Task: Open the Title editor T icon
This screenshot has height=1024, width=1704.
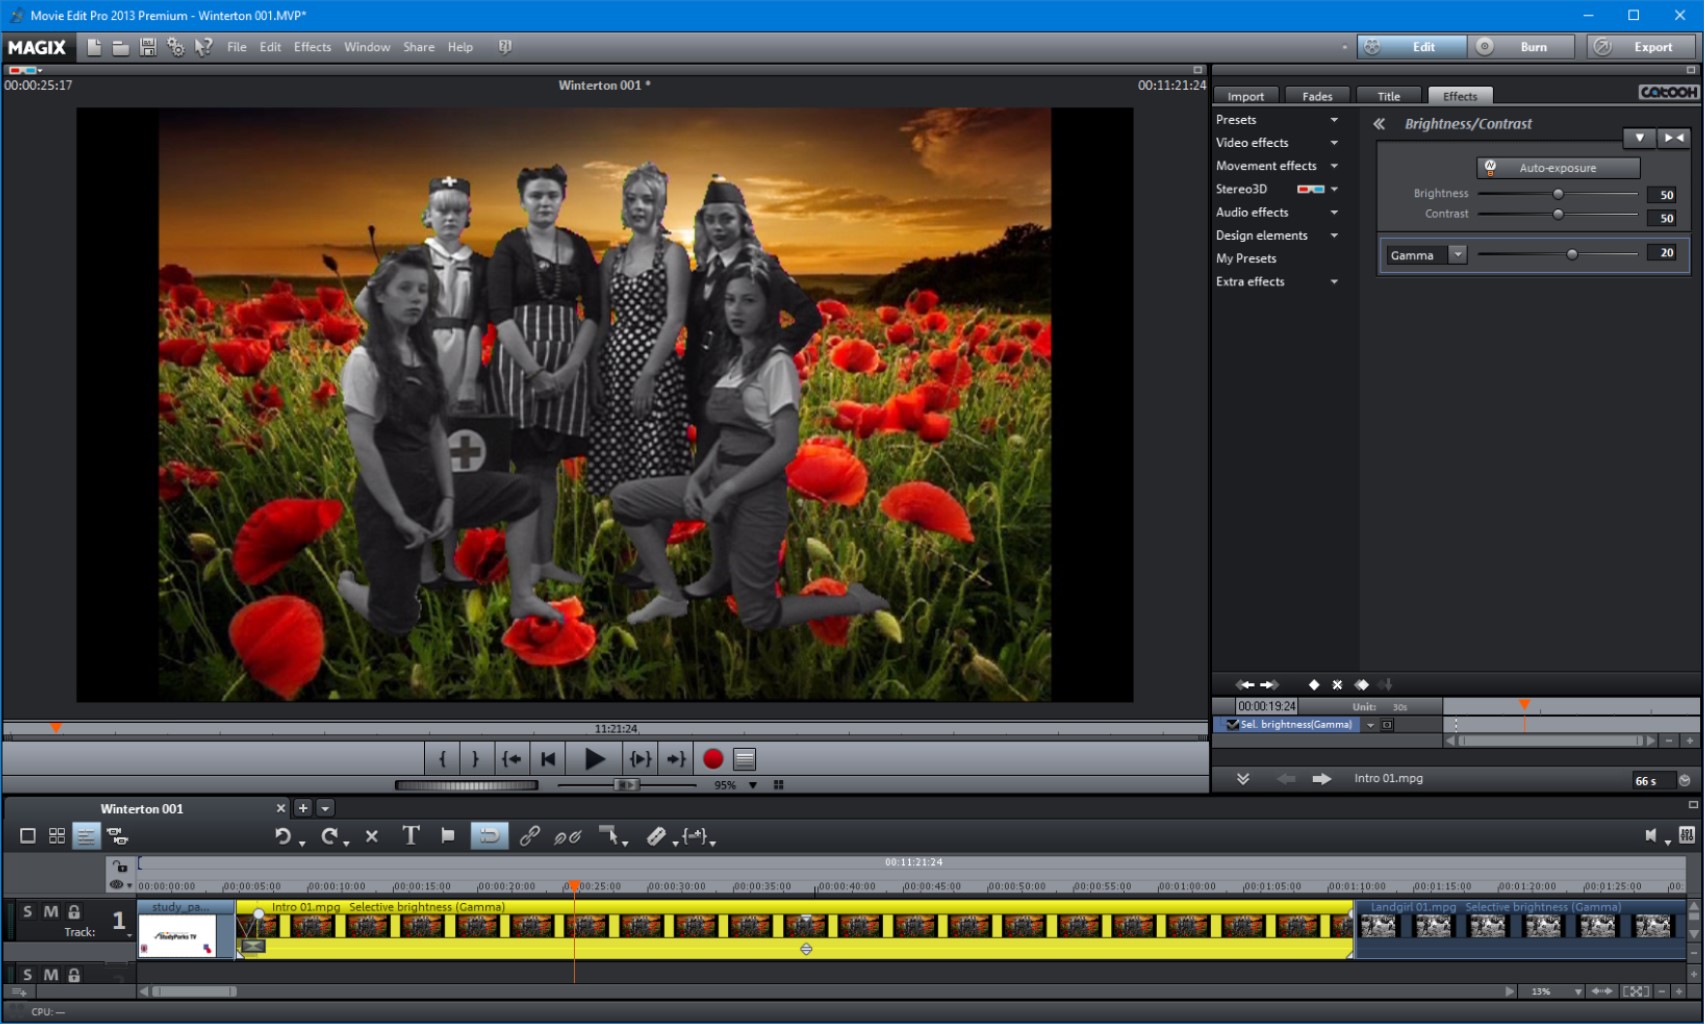Action: click(411, 836)
